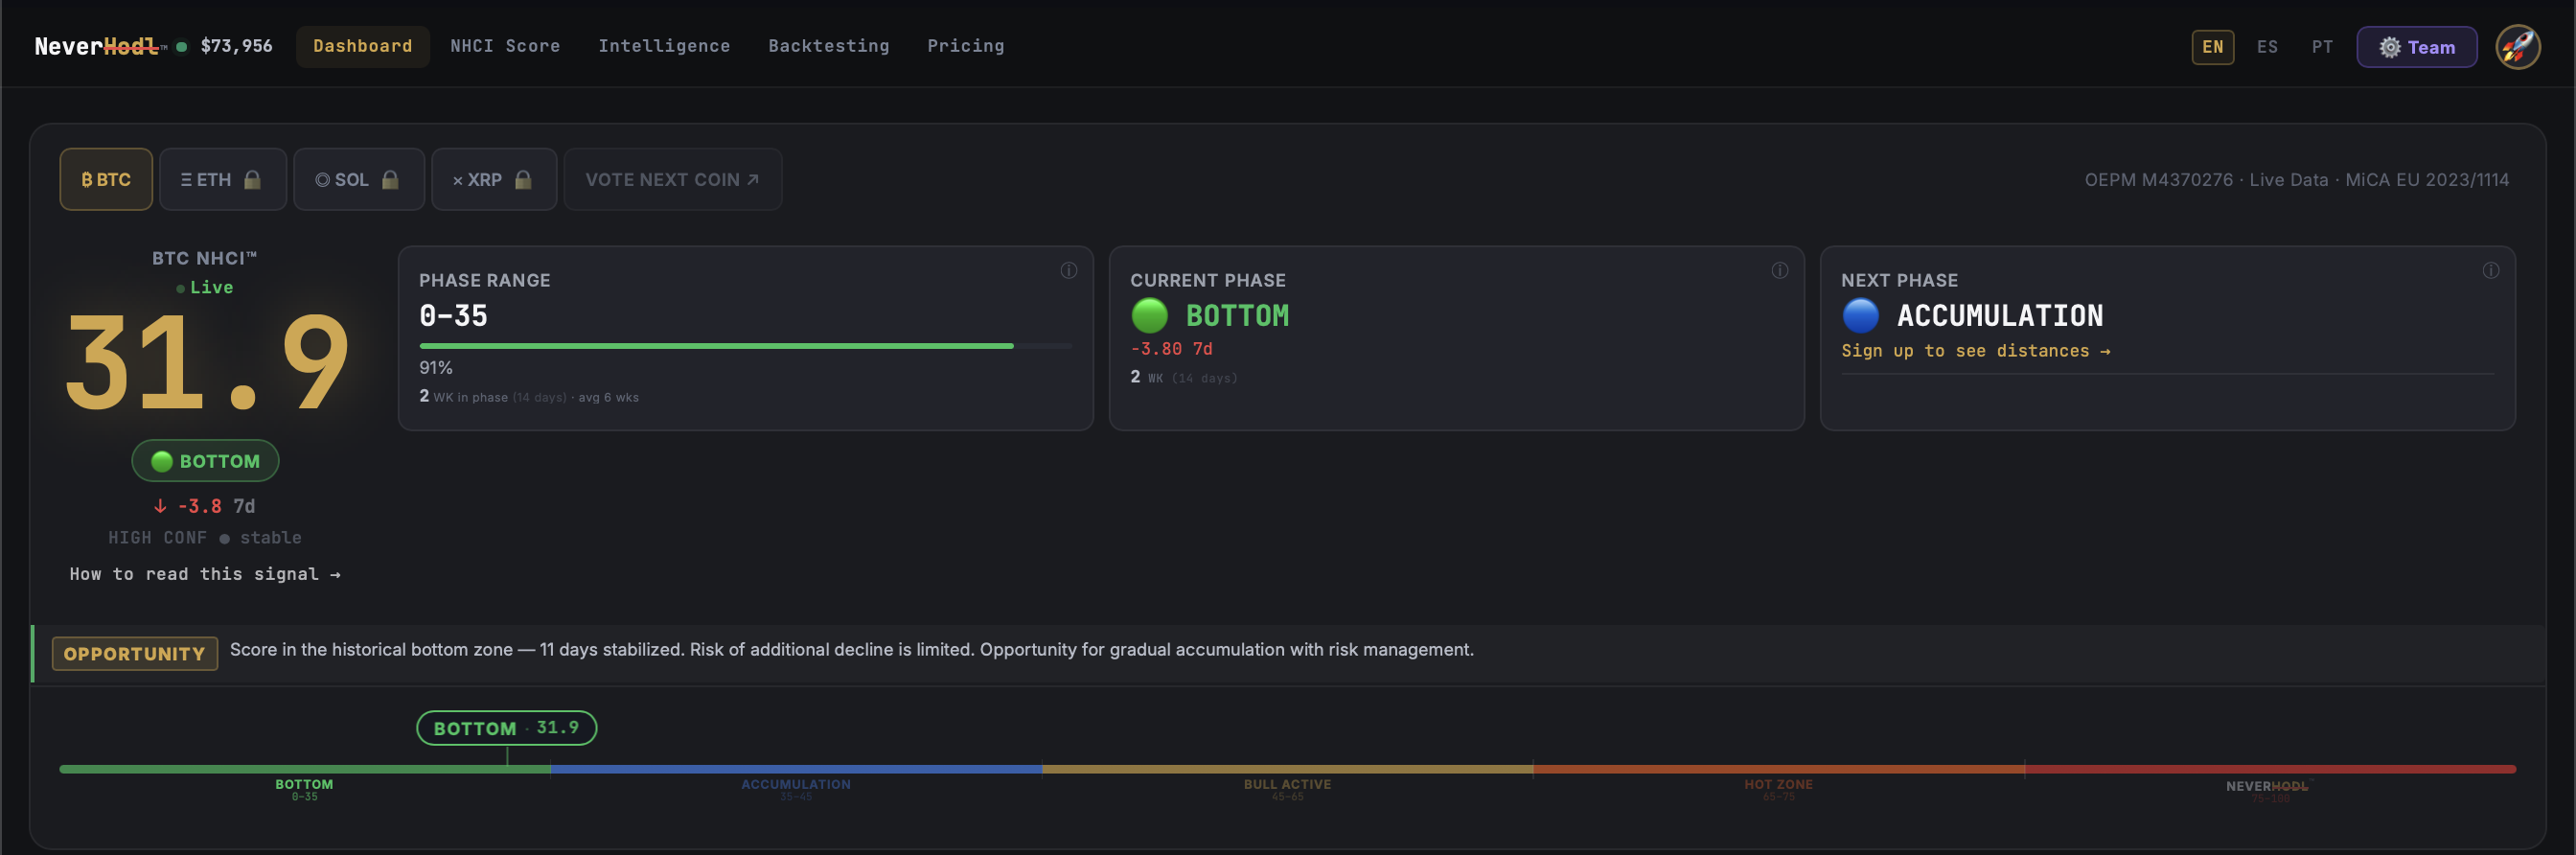Click the green Live indicator text
The image size is (2576, 855).
[211, 288]
